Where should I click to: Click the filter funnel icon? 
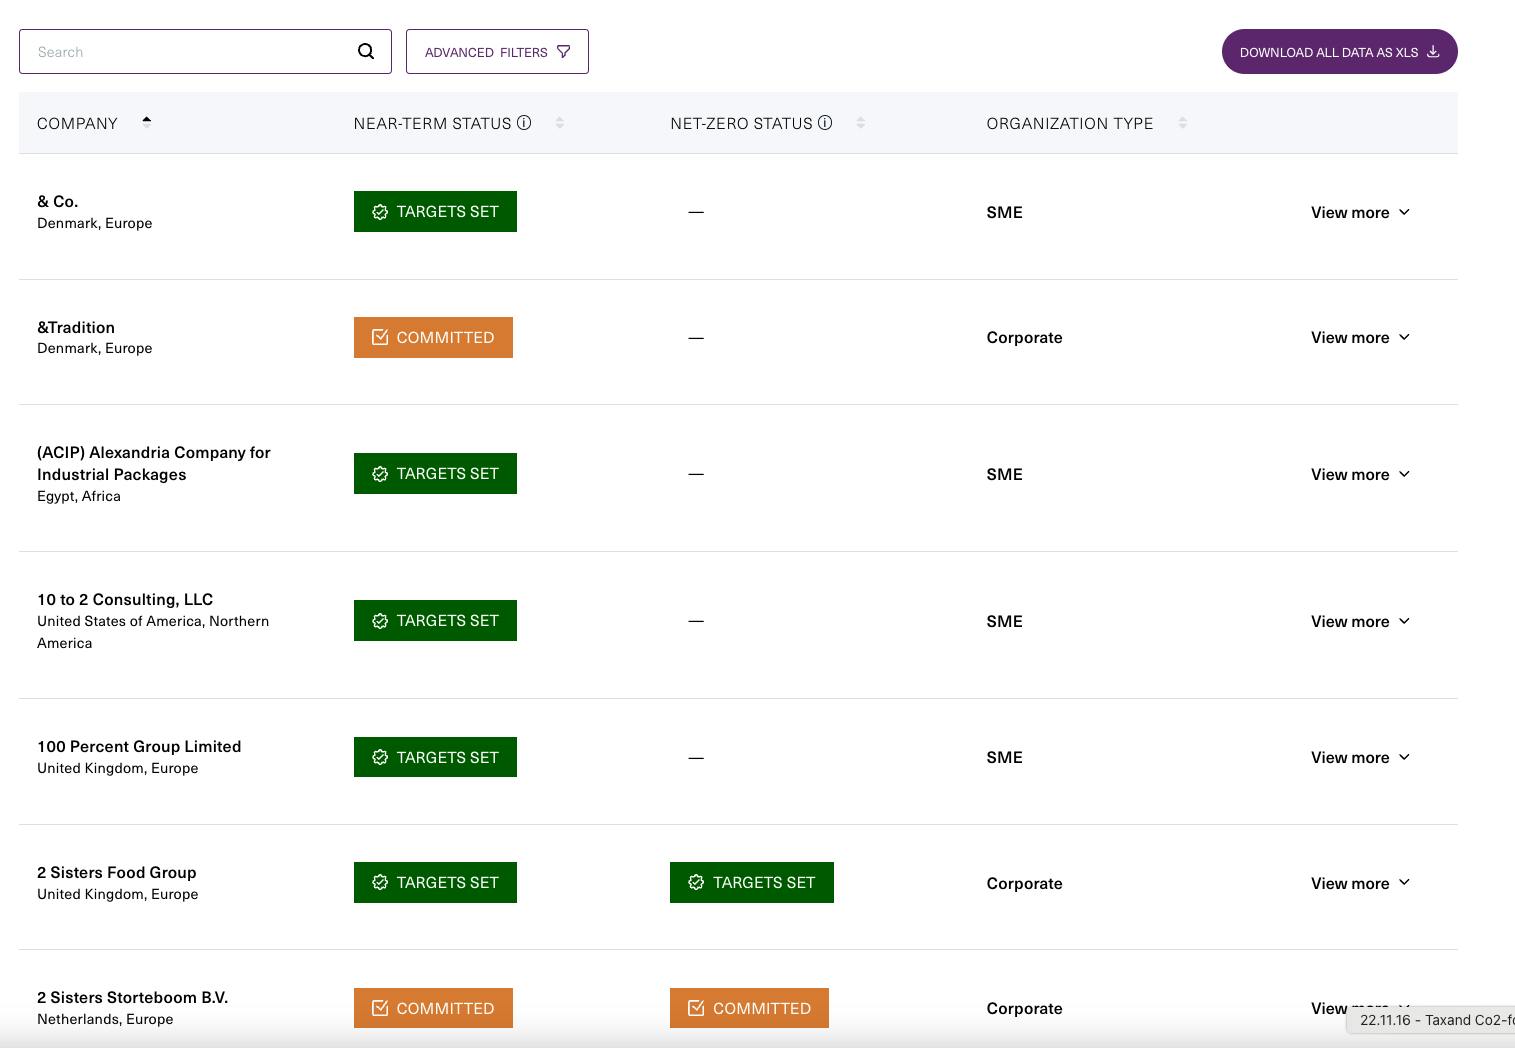point(564,52)
